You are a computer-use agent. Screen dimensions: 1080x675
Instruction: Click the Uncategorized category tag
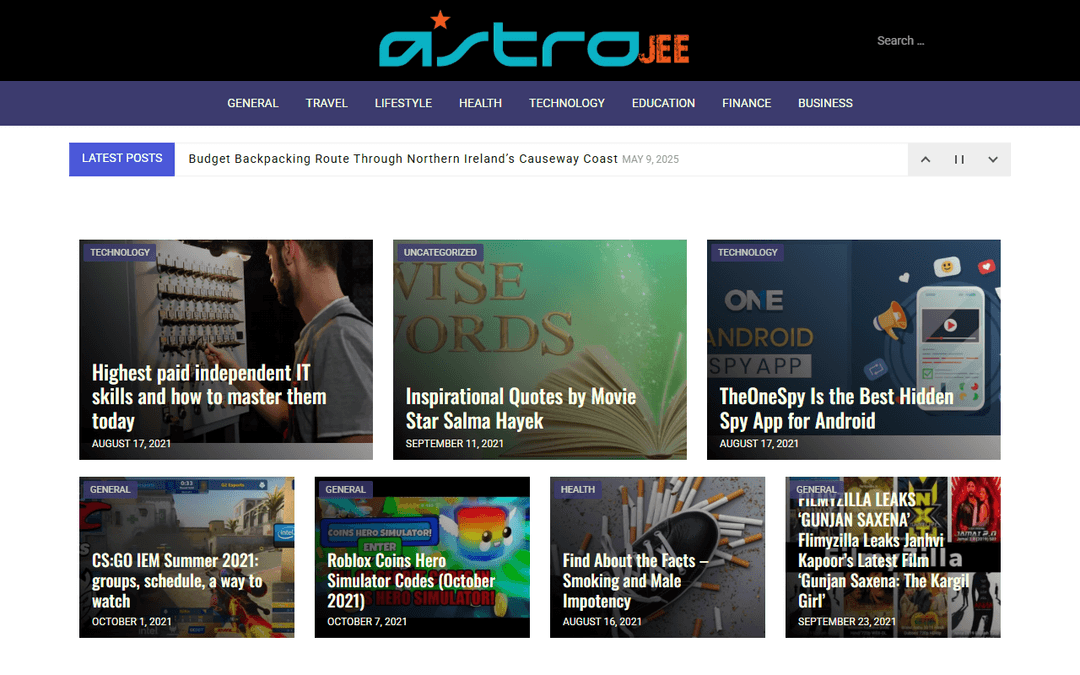[440, 252]
